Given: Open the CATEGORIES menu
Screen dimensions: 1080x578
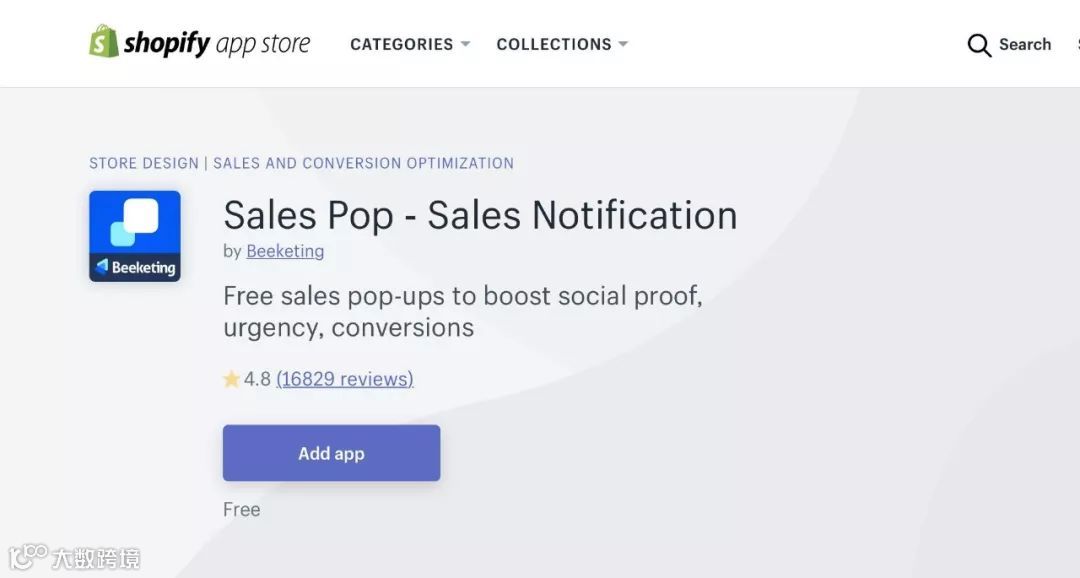Looking at the screenshot, I should pyautogui.click(x=401, y=44).
